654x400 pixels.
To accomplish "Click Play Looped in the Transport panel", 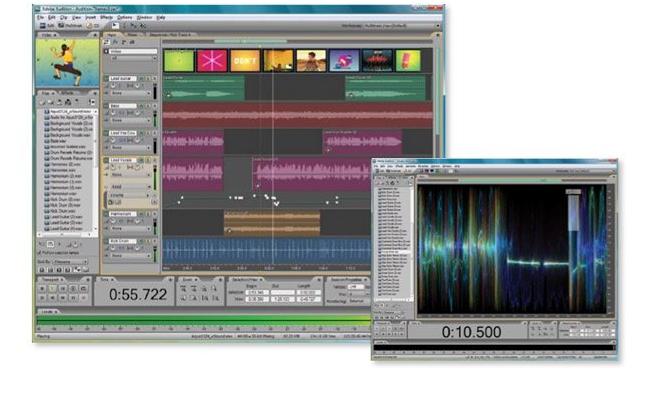I will coord(83,289).
